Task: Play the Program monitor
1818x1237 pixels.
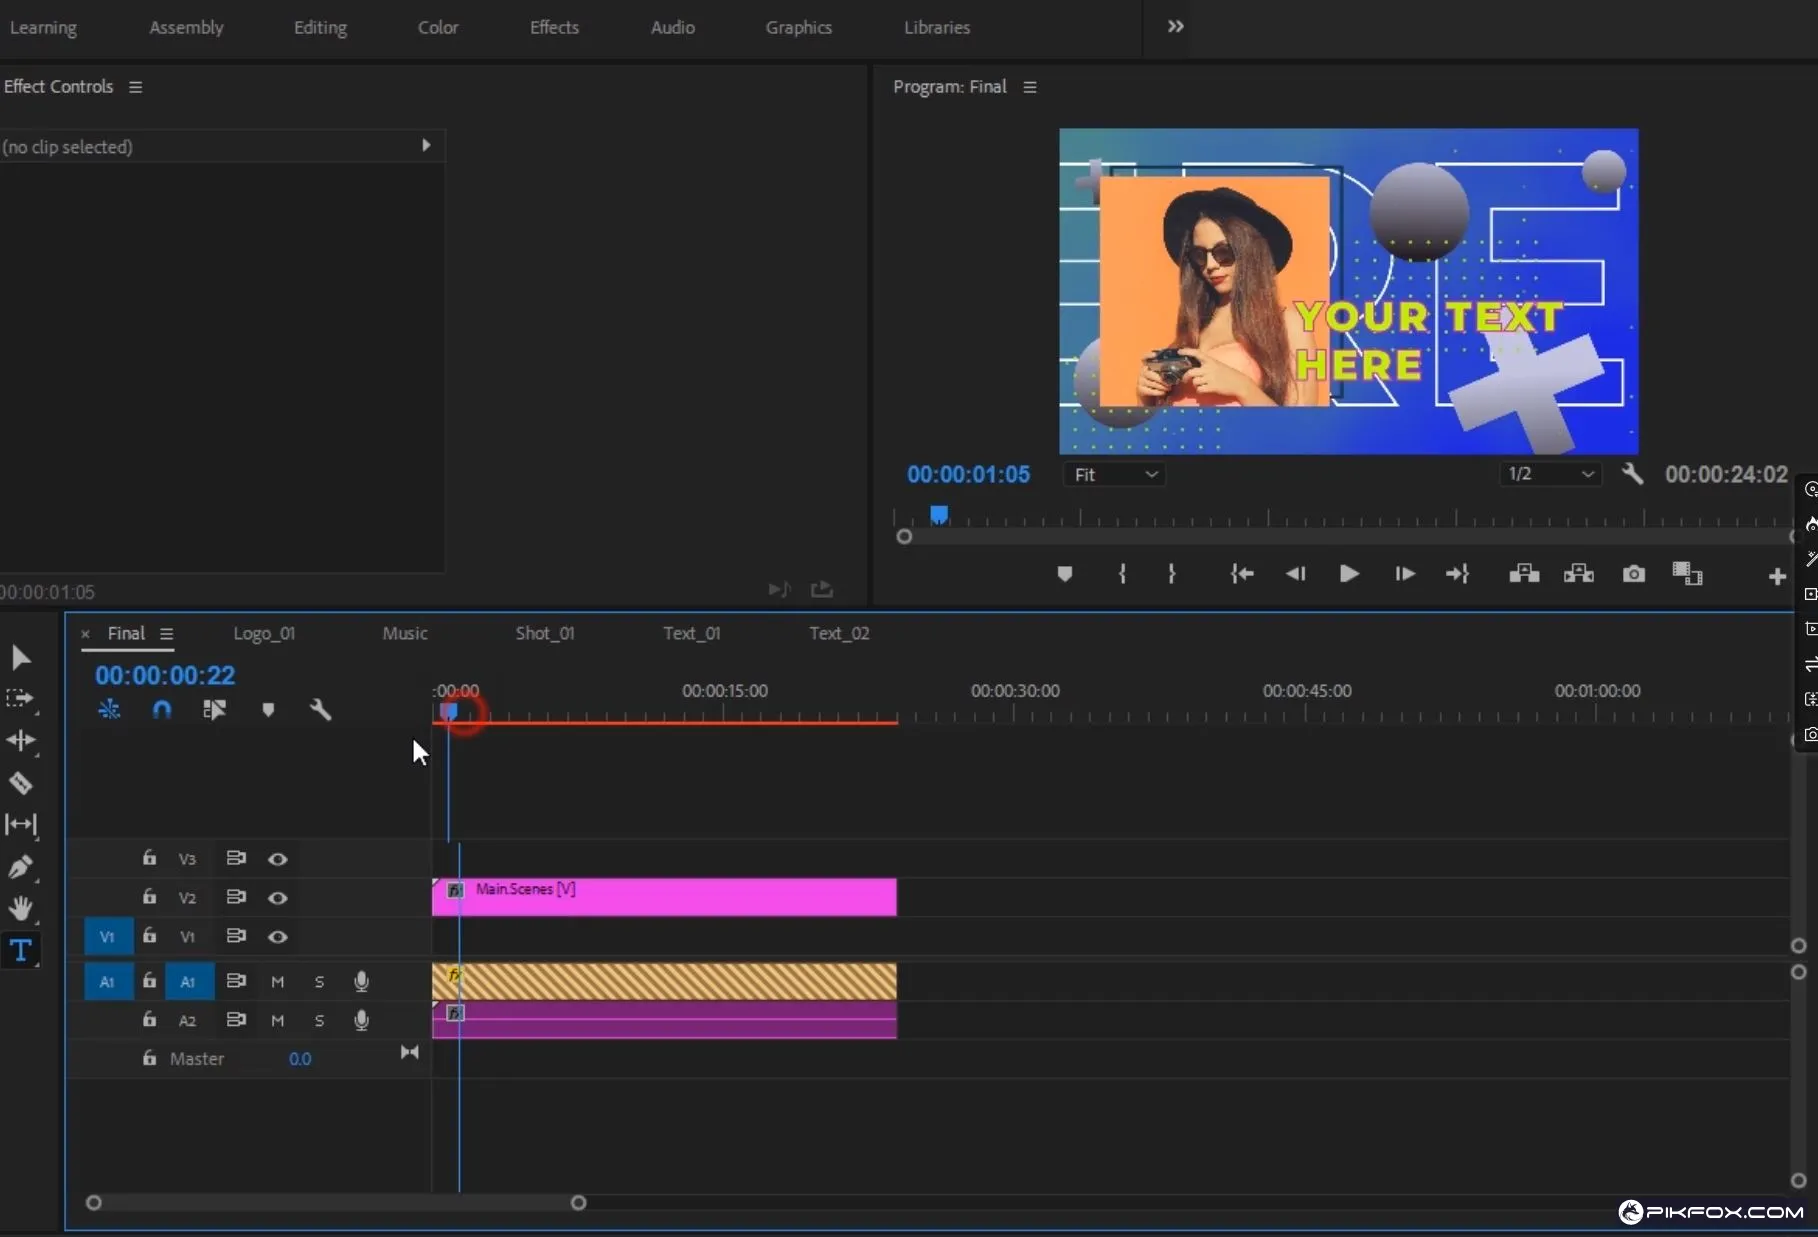Action: (x=1349, y=574)
